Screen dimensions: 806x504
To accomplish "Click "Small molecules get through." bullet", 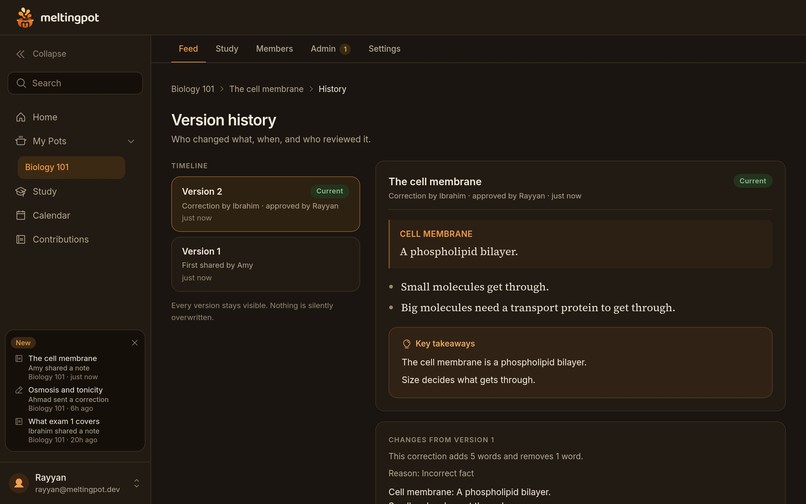I will point(474,287).
